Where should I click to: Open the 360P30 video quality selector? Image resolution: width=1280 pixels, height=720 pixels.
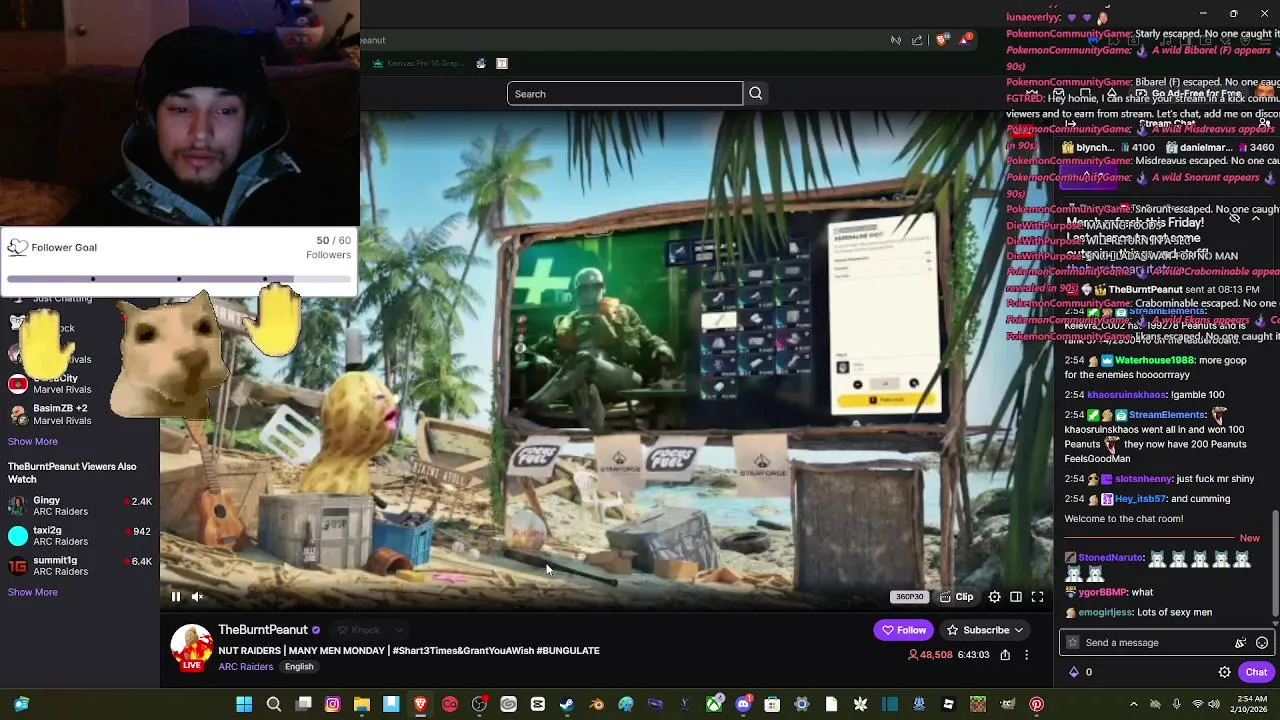point(909,597)
